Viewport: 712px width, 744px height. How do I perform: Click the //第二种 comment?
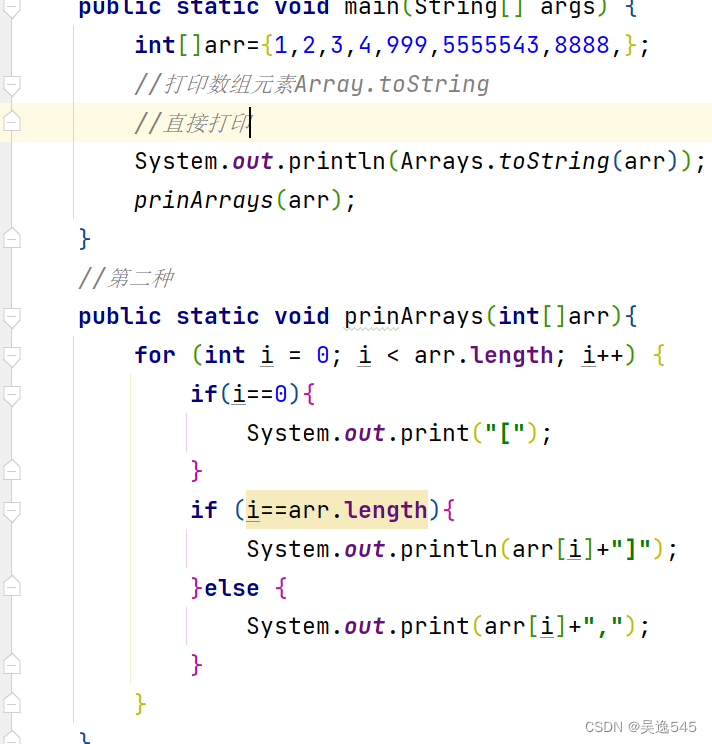[126, 278]
